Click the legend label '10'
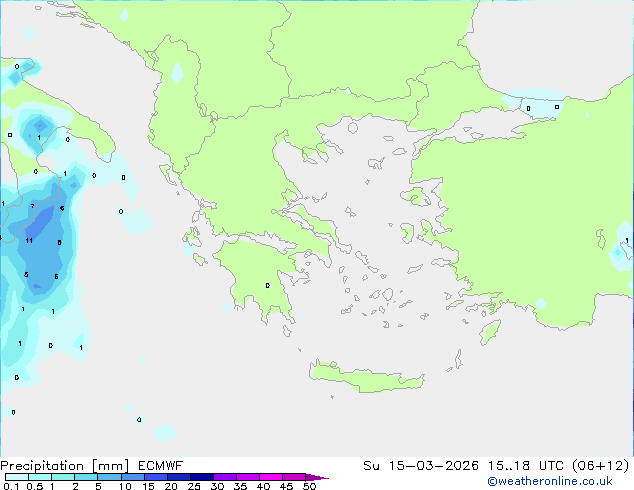Screen dimensions: 634x490 [x=125, y=486]
